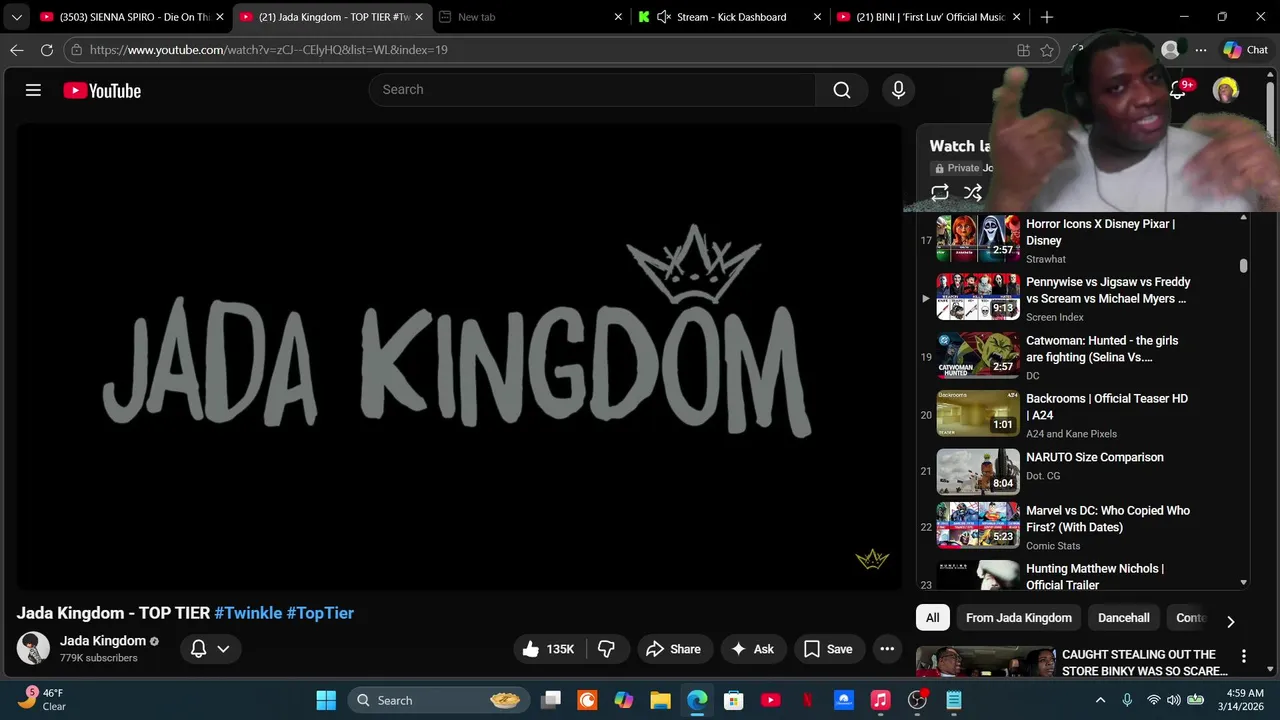Open the pink music app on taskbar

(880, 700)
